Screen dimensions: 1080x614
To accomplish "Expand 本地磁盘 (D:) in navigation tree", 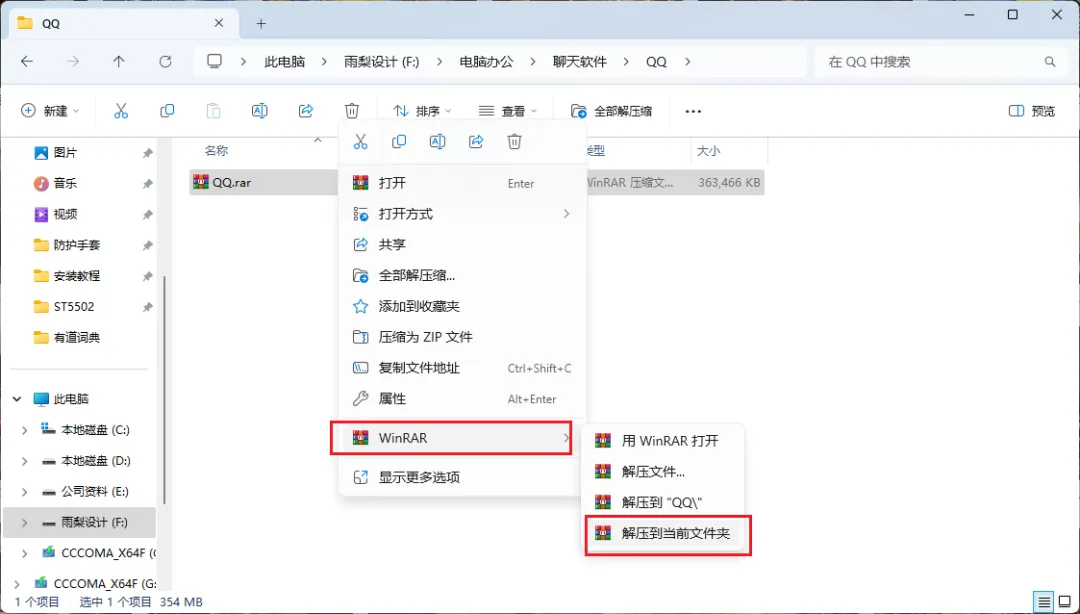I will pos(25,461).
